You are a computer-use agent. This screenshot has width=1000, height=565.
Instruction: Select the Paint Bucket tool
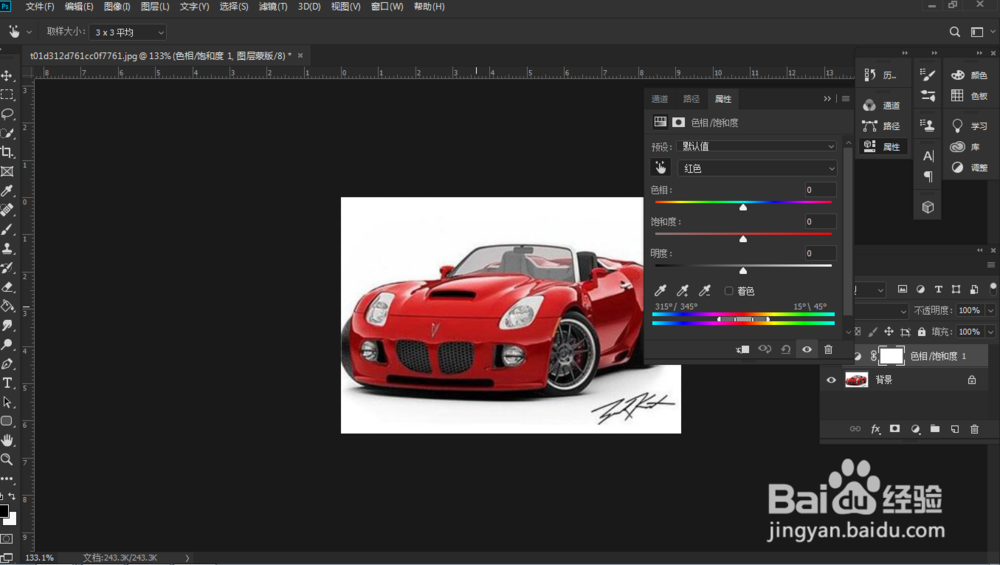(x=7, y=305)
